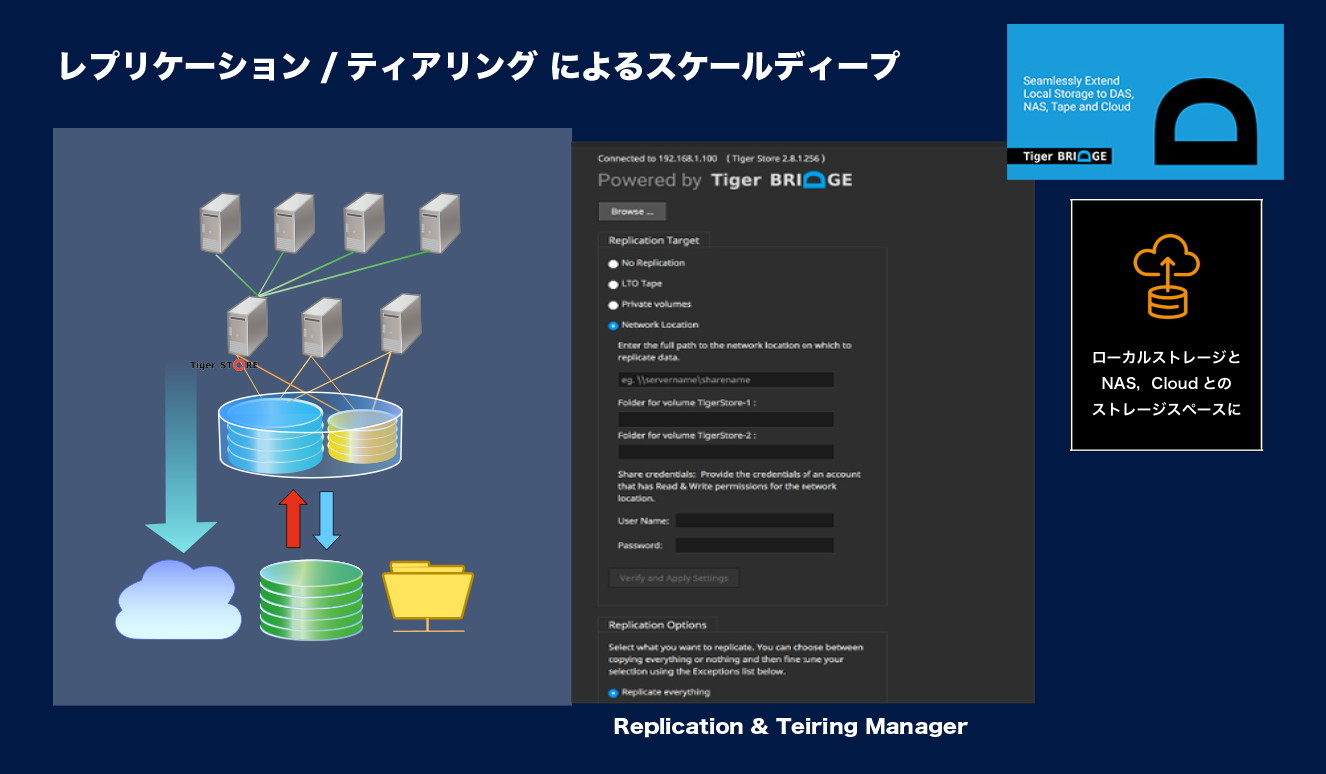The image size is (1326, 774).
Task: Click the green disk stack icon
Action: pyautogui.click(x=311, y=600)
